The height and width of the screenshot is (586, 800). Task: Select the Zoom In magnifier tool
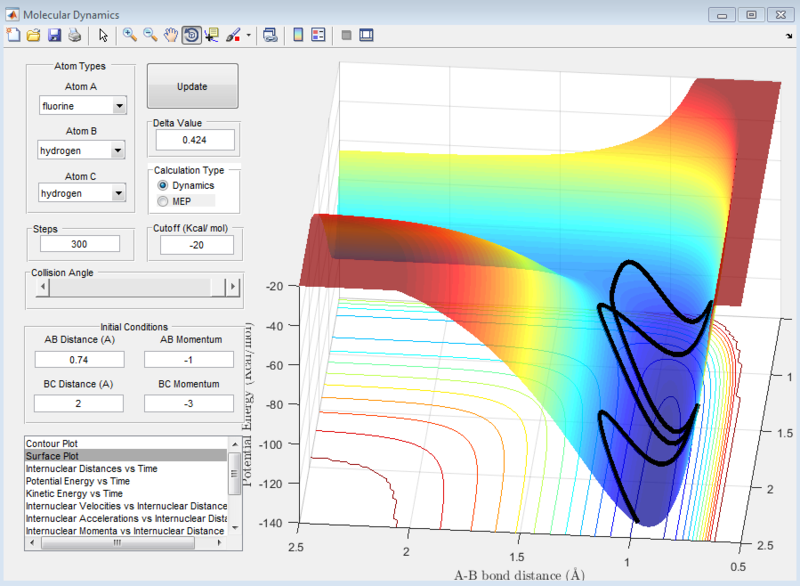129,35
